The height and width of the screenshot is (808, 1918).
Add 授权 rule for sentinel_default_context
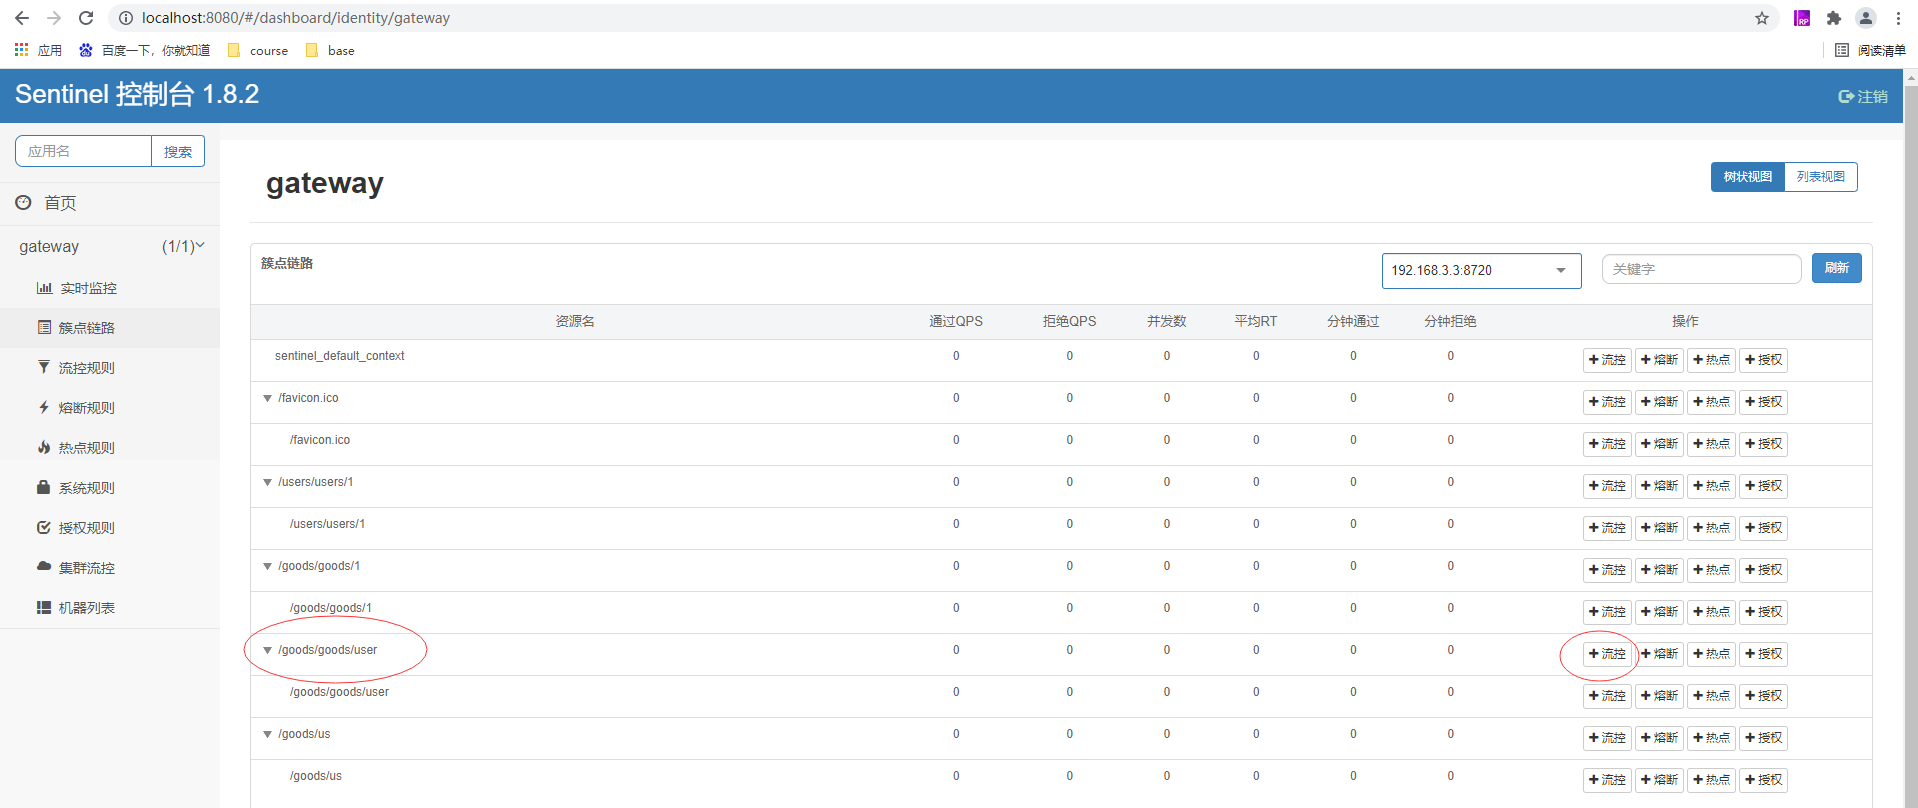coord(1763,360)
